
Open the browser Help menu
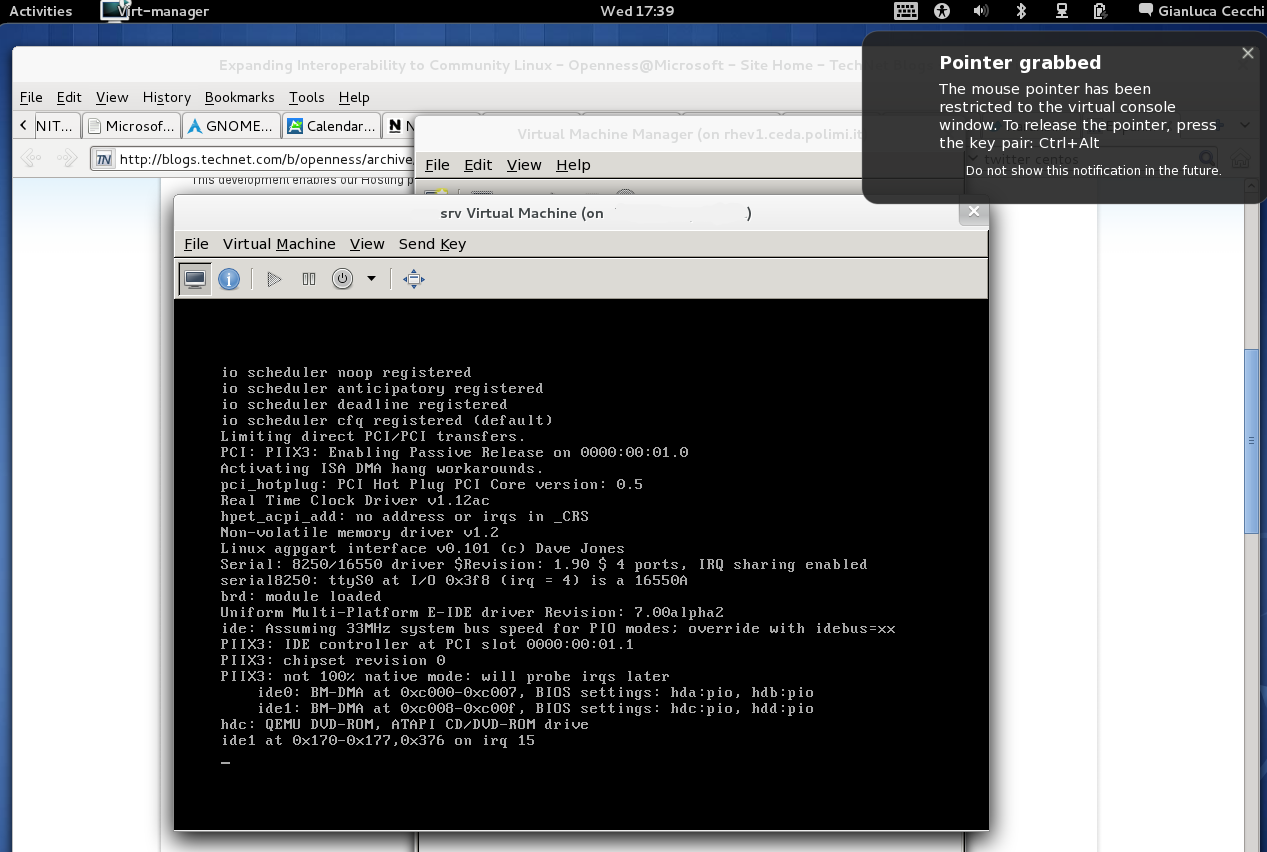point(354,97)
